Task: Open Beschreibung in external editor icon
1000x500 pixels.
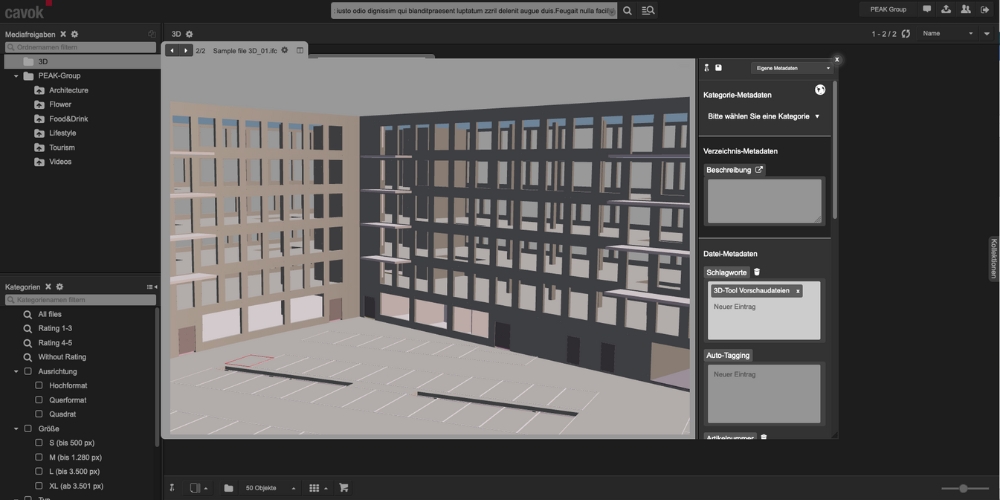Action: coord(759,170)
